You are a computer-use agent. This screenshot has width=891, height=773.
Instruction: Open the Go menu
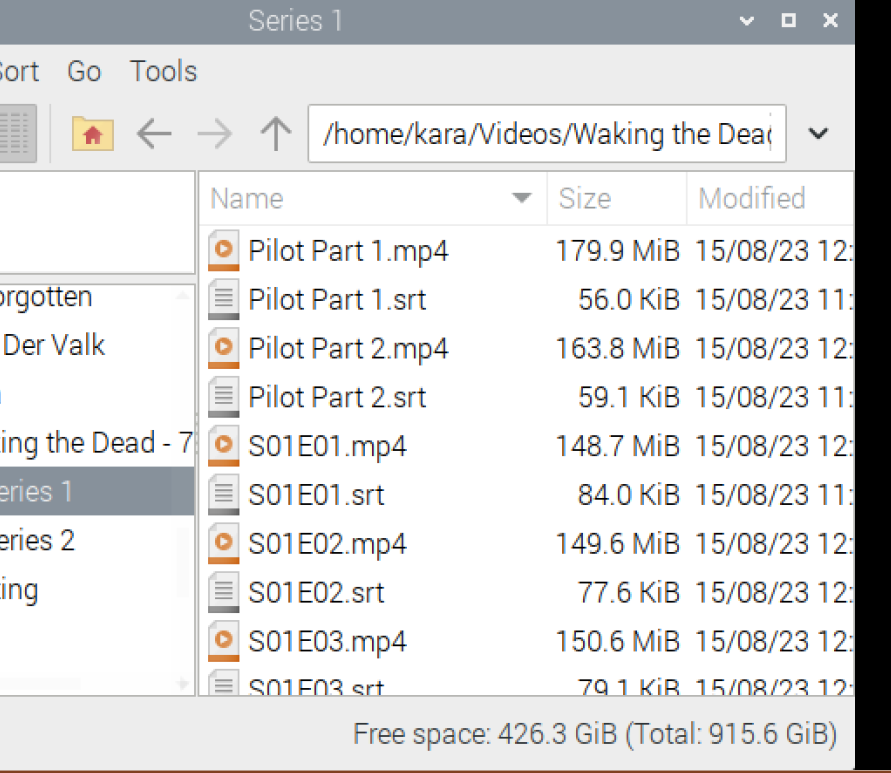pyautogui.click(x=84, y=71)
